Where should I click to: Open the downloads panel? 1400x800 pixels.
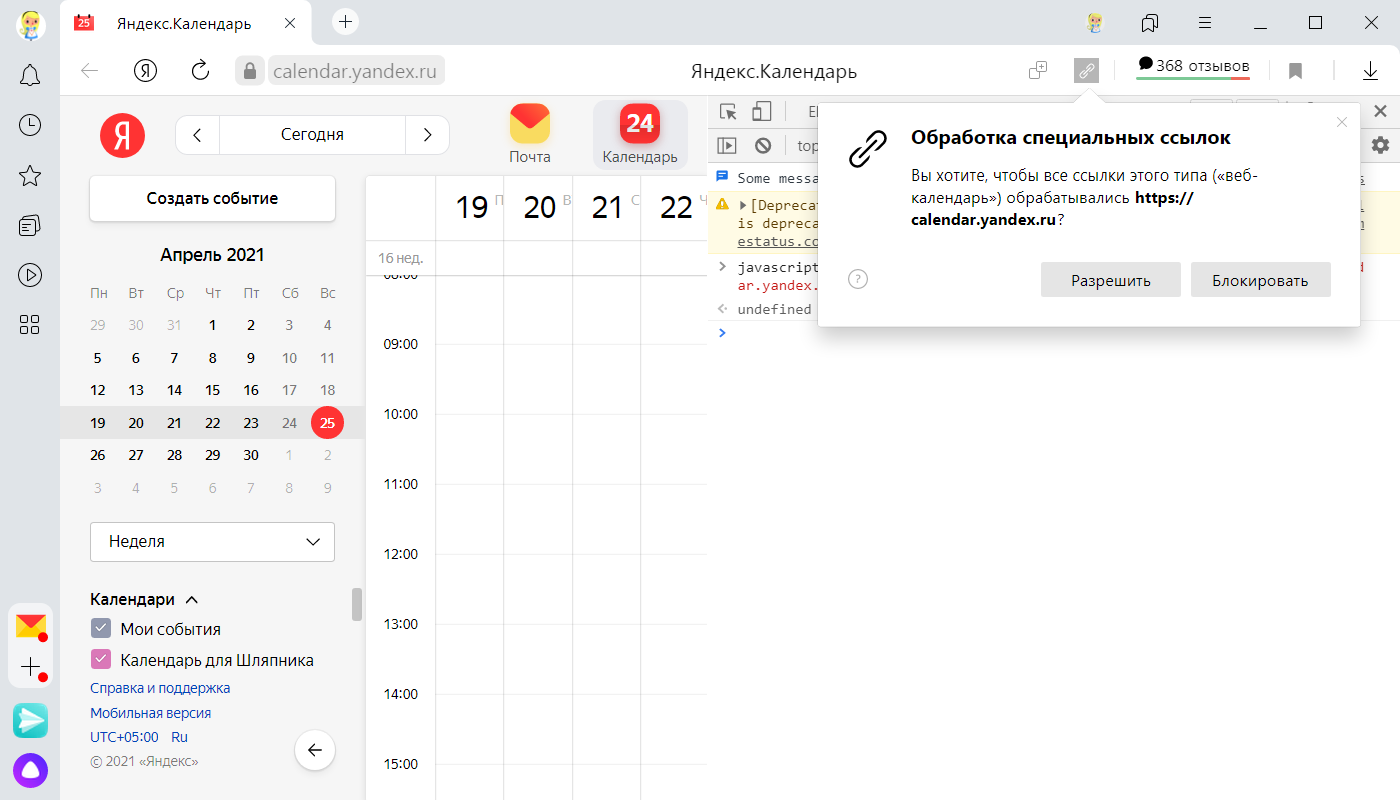point(1370,71)
